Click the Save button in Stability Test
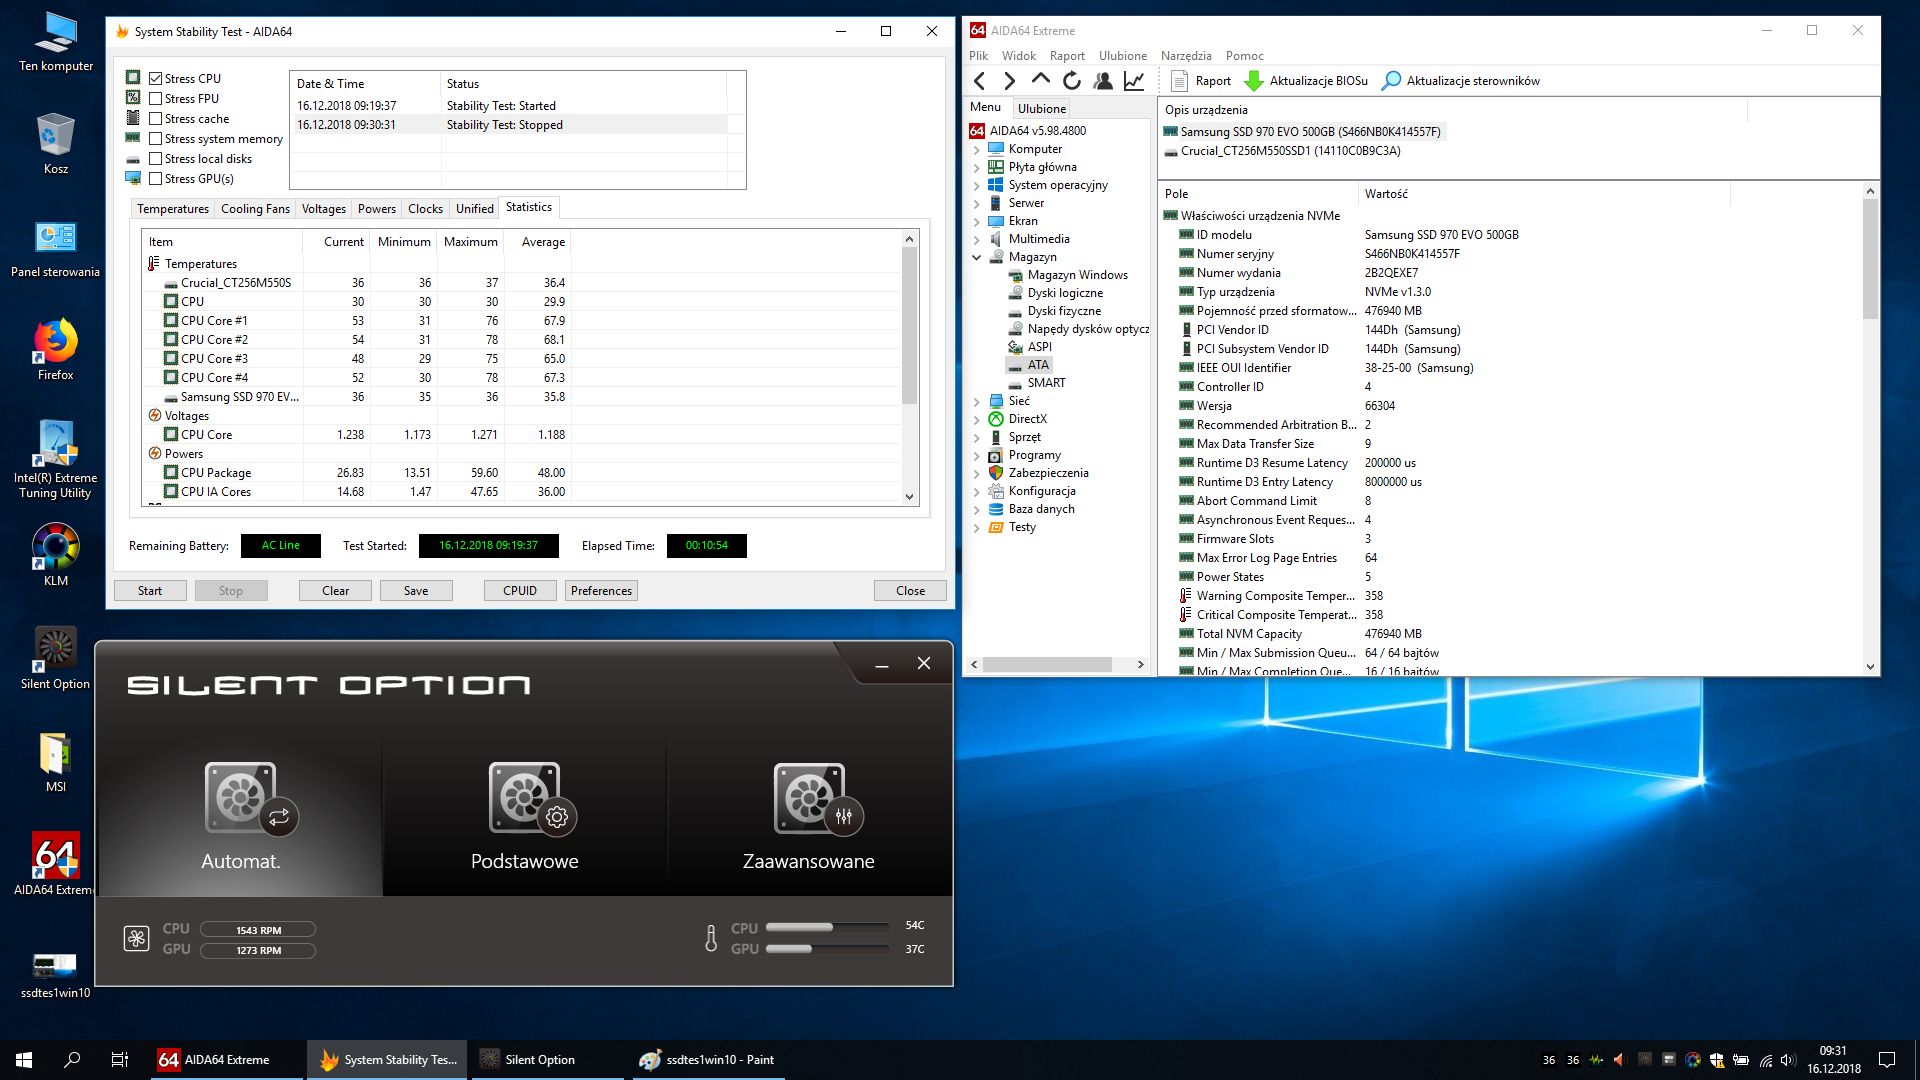 pyautogui.click(x=416, y=591)
